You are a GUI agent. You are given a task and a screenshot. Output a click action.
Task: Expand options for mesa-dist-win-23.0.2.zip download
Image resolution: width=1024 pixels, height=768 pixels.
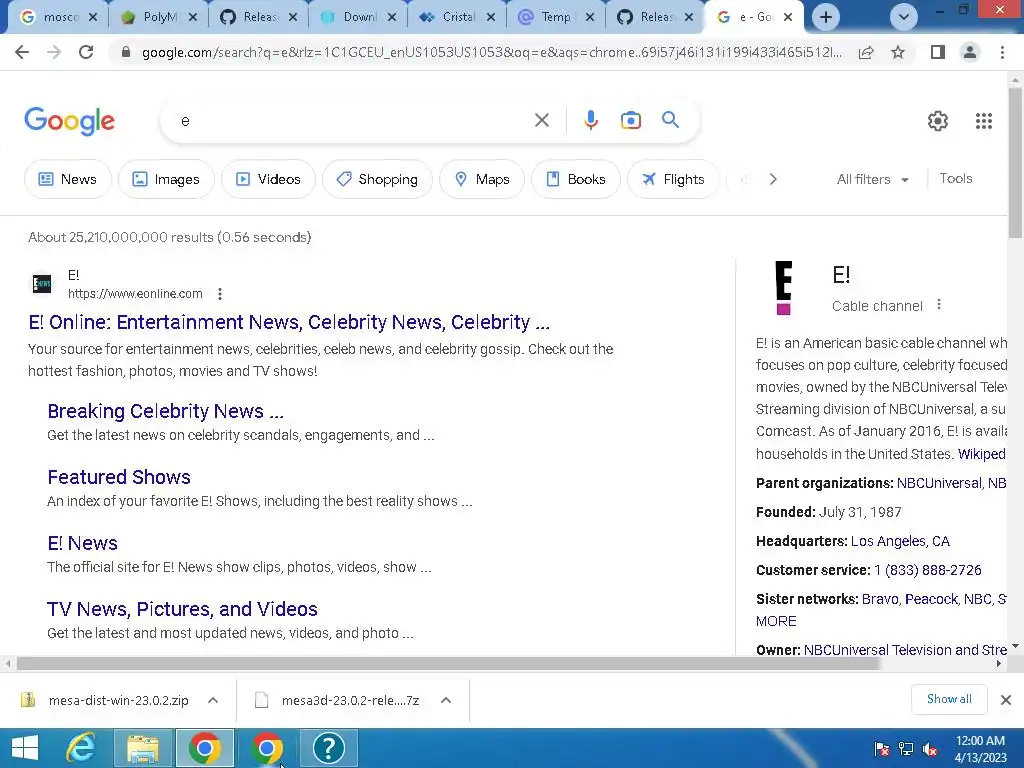pyautogui.click(x=213, y=700)
